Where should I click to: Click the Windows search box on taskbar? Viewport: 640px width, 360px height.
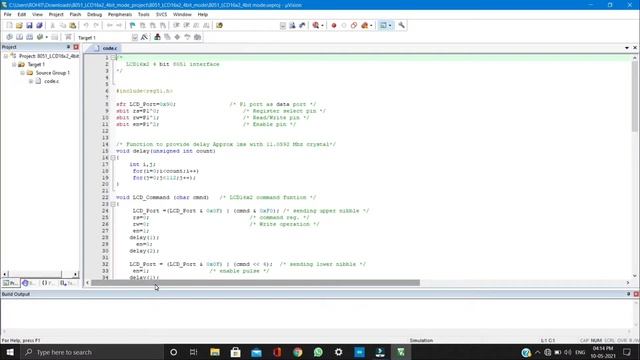pyautogui.click(x=91, y=352)
